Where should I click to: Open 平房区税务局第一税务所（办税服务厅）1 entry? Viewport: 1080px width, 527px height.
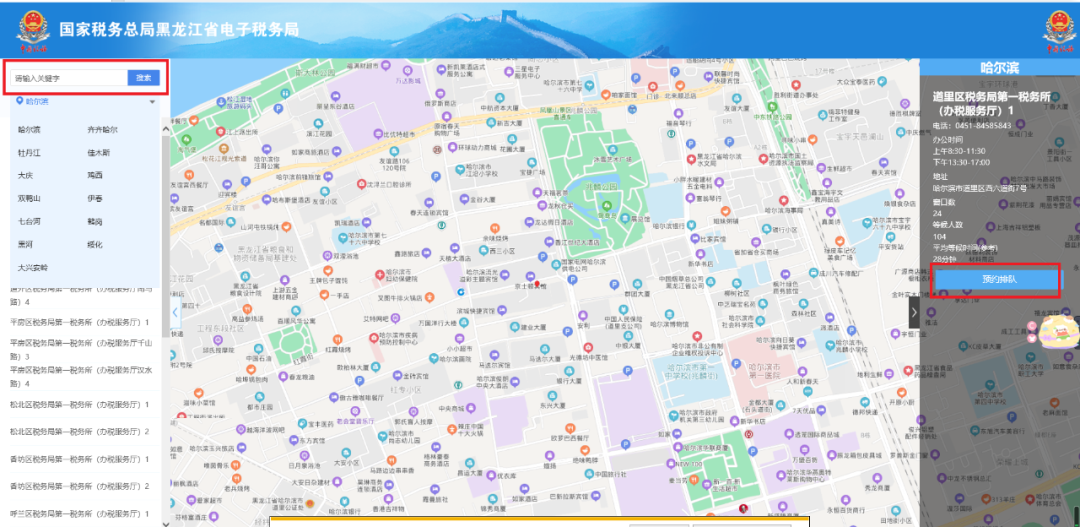pos(79,322)
